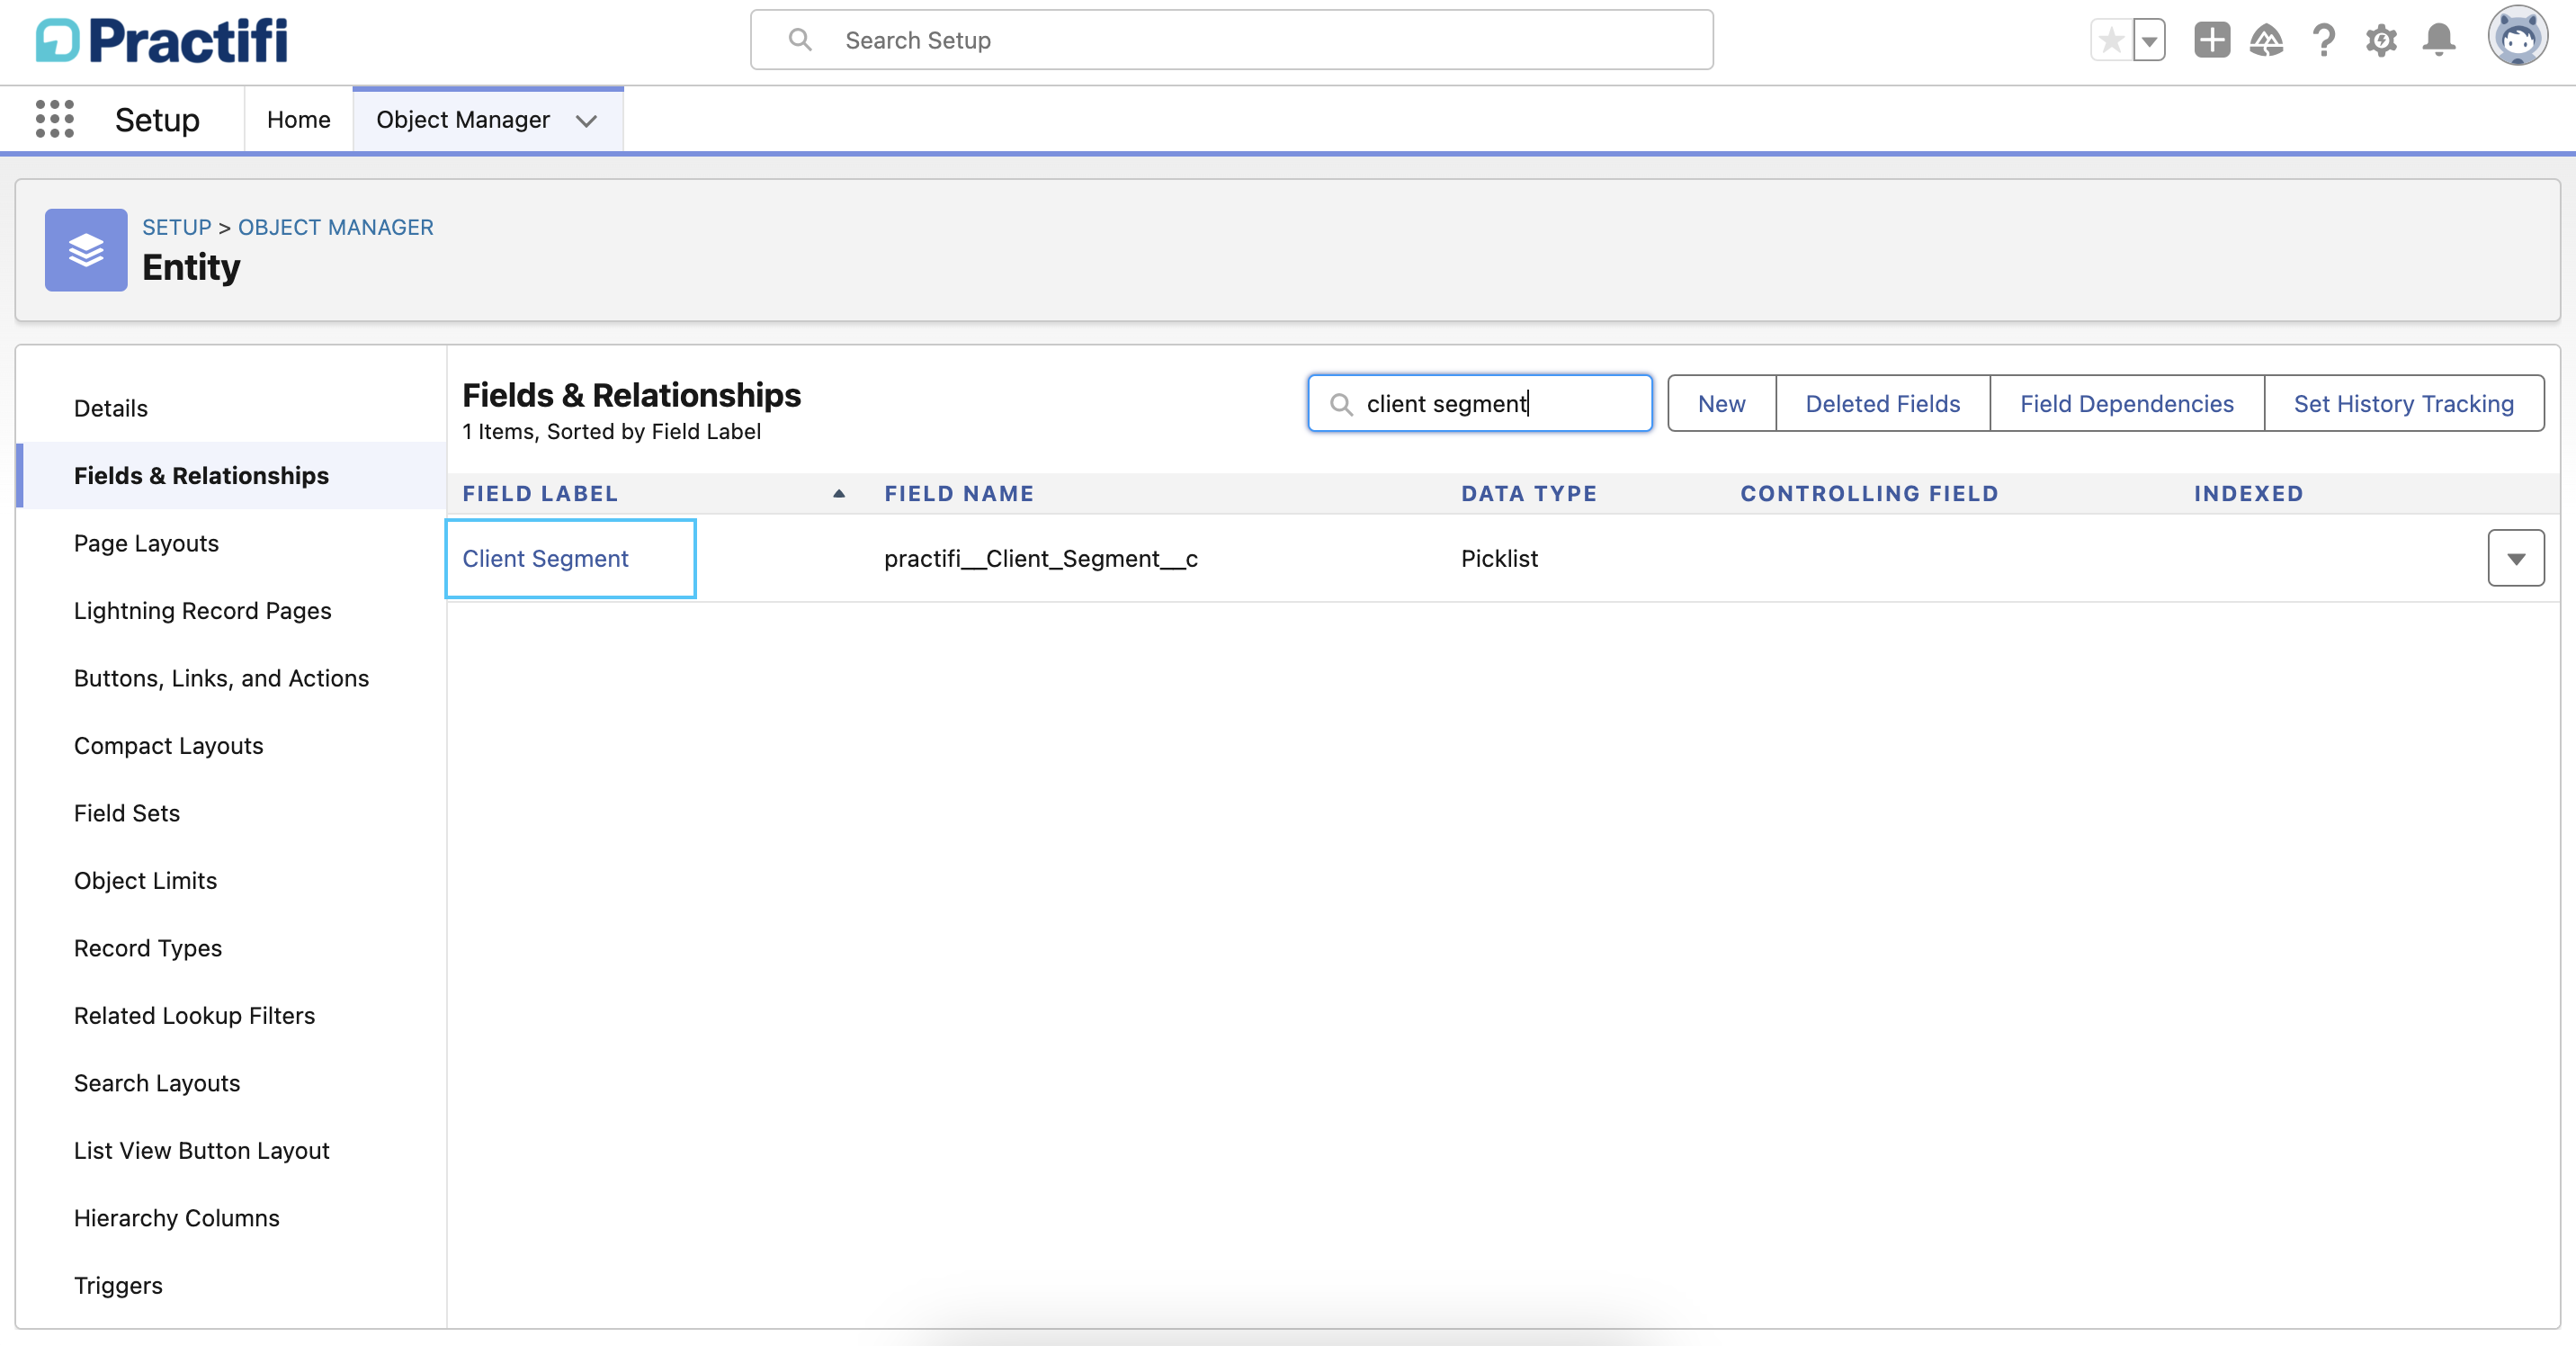Image resolution: width=2576 pixels, height=1346 pixels.
Task: Open the Setup gear icon
Action: 2381,40
